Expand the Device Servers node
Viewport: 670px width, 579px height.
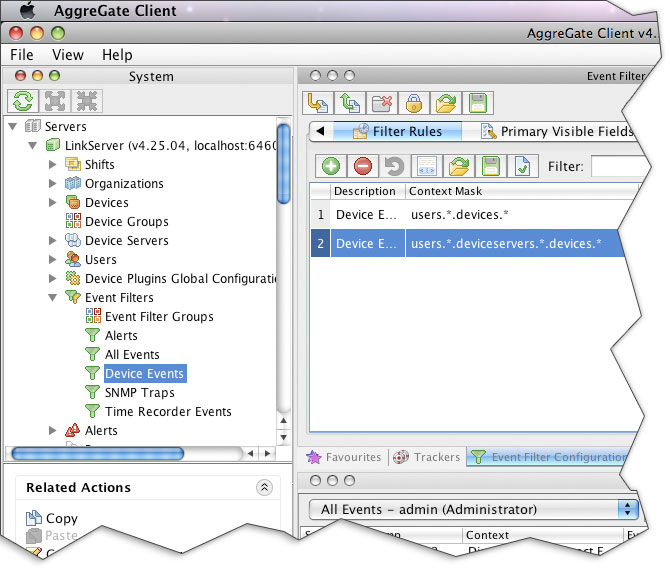click(x=52, y=241)
